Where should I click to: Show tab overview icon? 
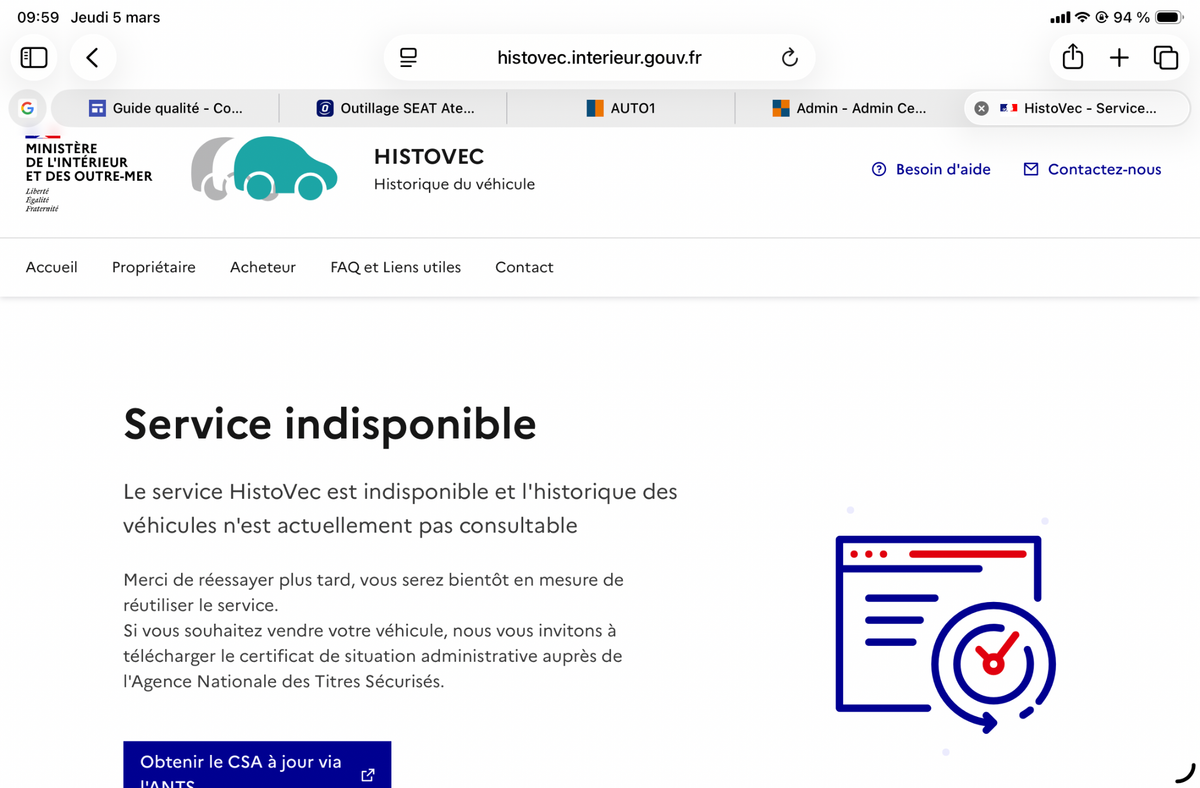click(x=1165, y=58)
